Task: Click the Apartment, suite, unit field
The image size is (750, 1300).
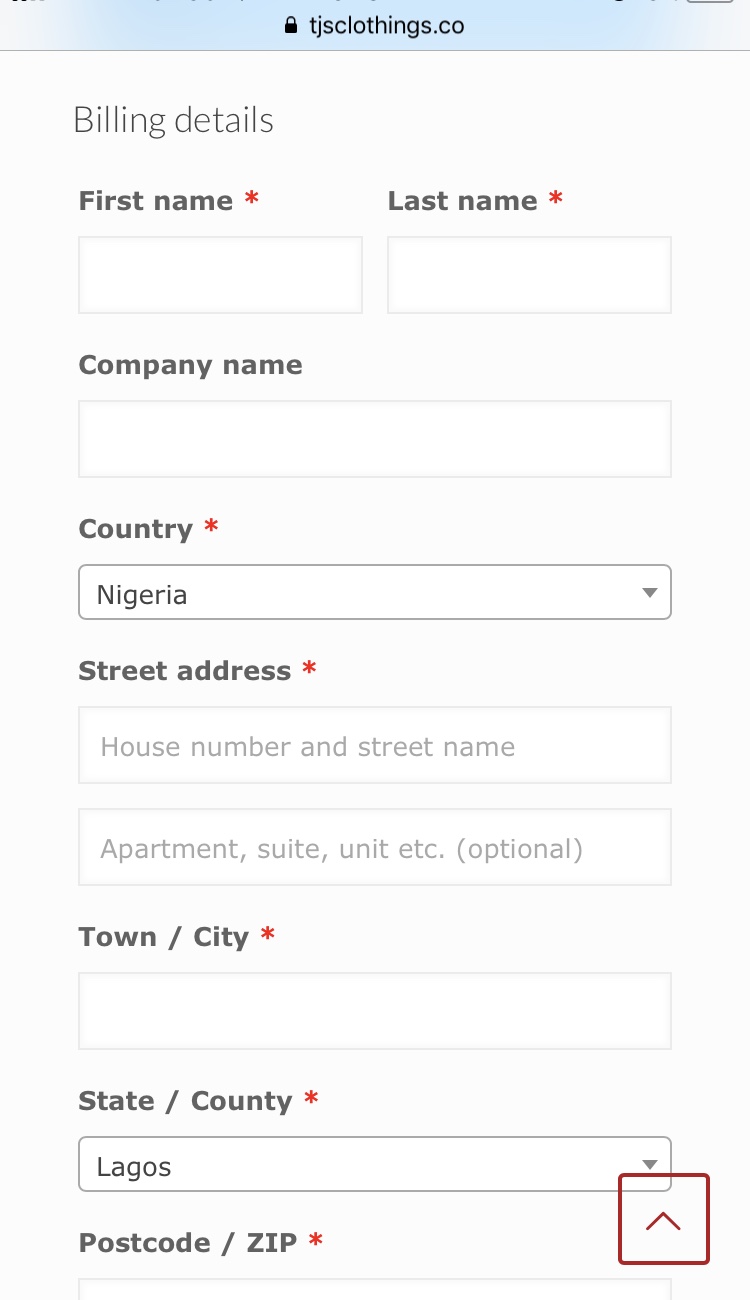Action: click(x=375, y=847)
